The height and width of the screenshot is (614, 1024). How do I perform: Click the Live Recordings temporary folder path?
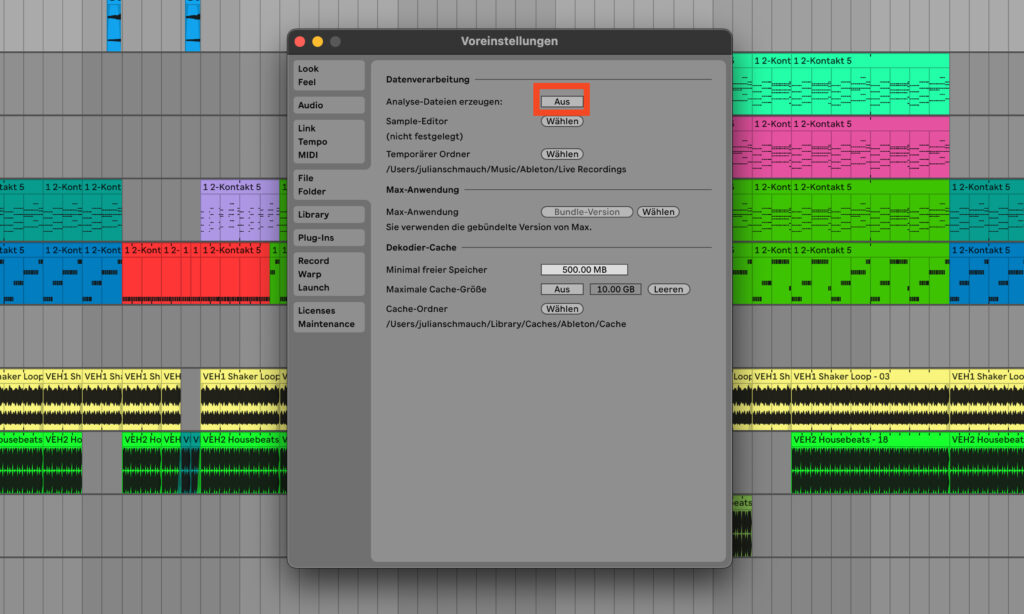pos(505,169)
